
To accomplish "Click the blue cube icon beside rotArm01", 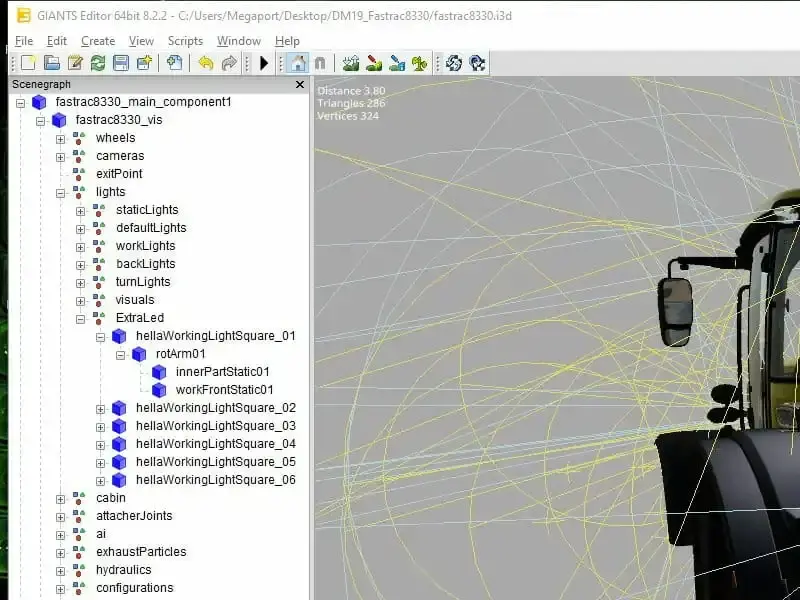I will (139, 354).
